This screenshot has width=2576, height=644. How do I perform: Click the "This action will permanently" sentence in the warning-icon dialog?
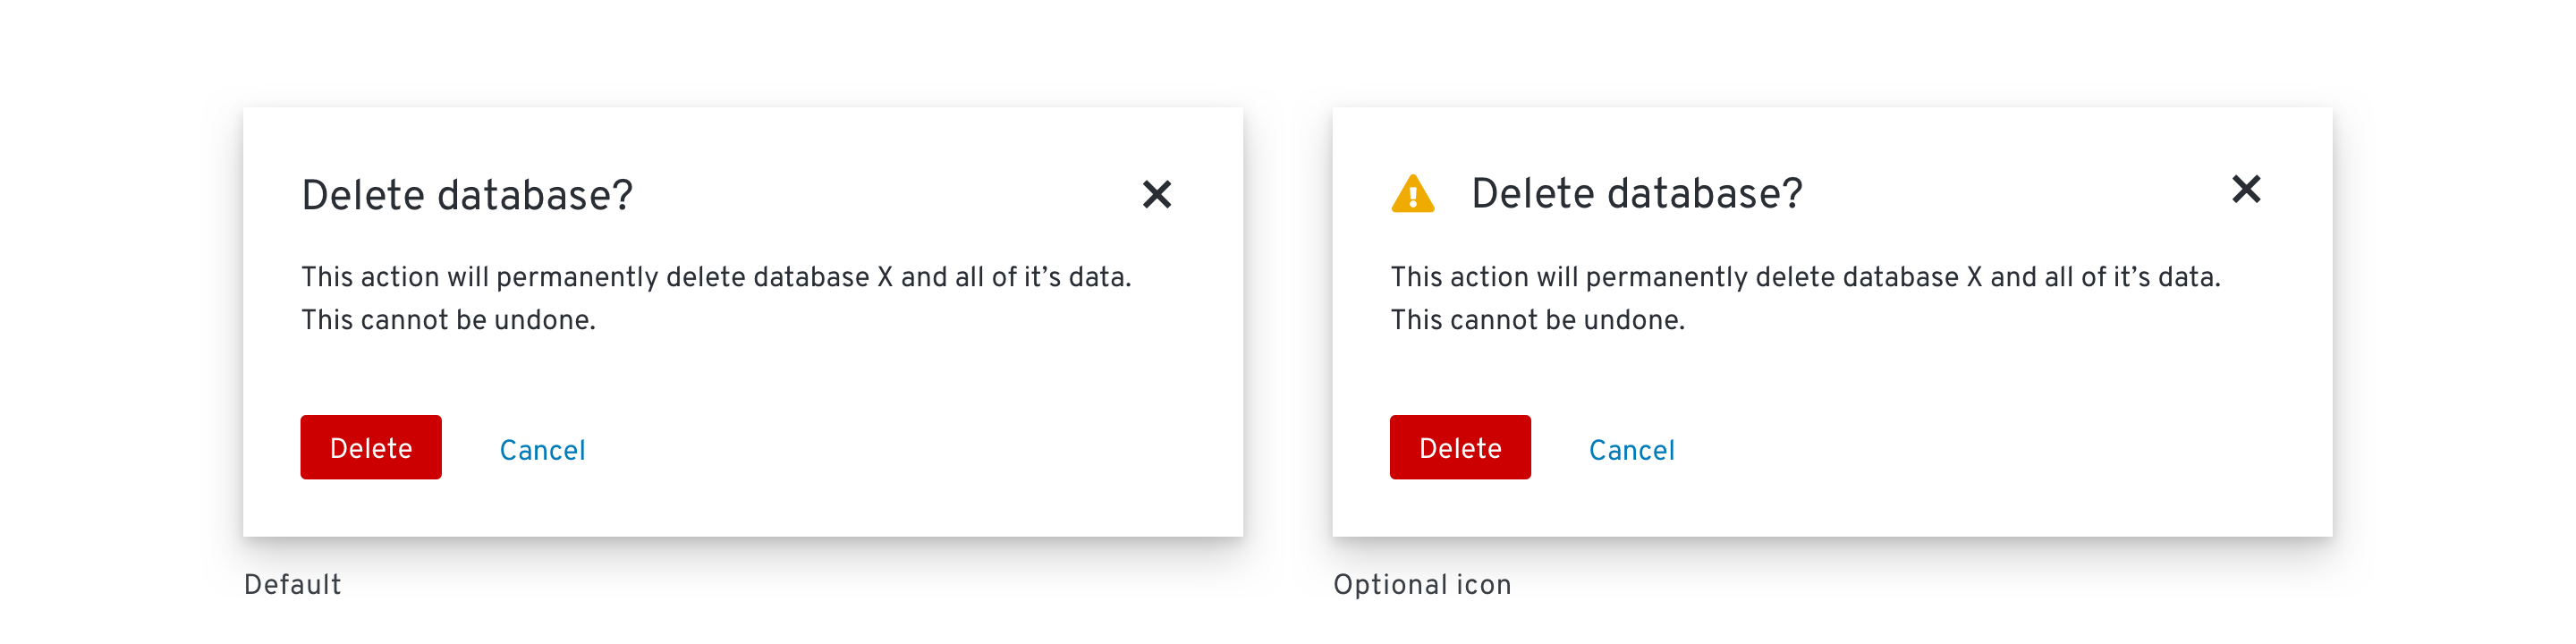pyautogui.click(x=1805, y=277)
